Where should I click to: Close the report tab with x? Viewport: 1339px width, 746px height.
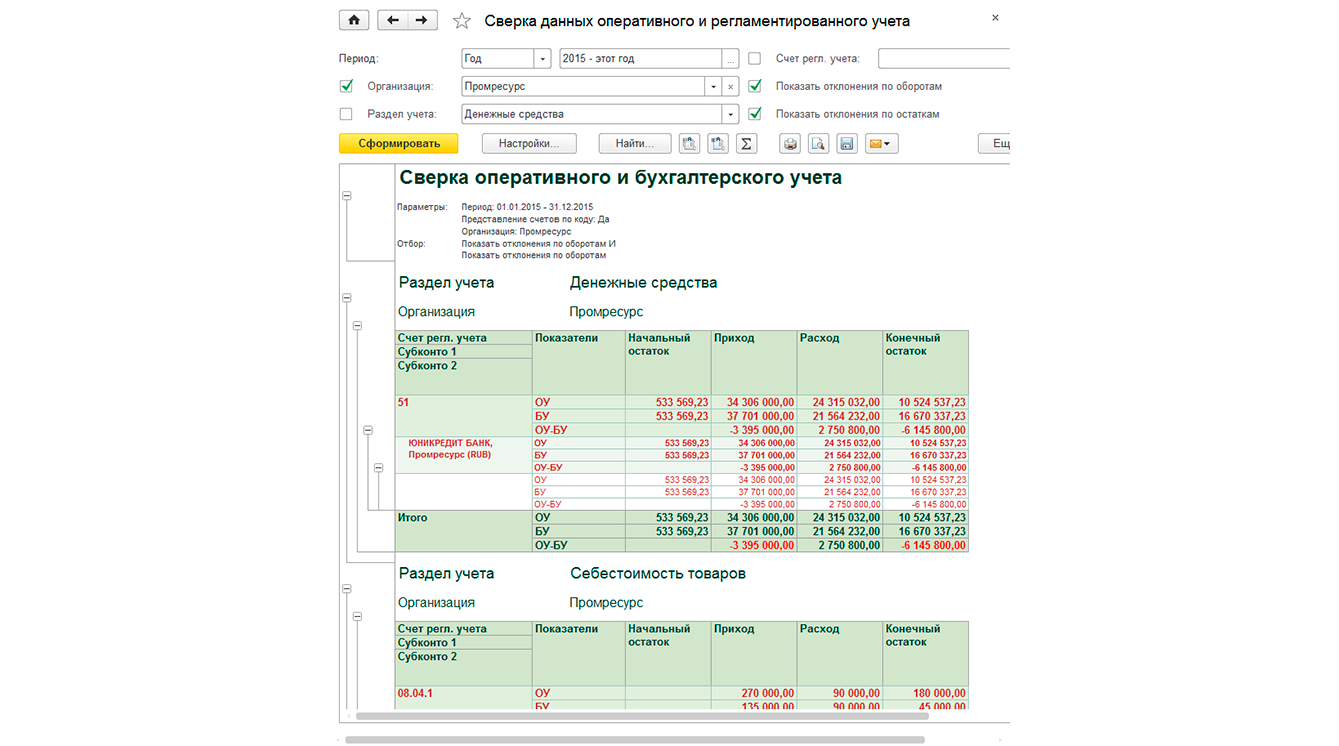pos(995,18)
